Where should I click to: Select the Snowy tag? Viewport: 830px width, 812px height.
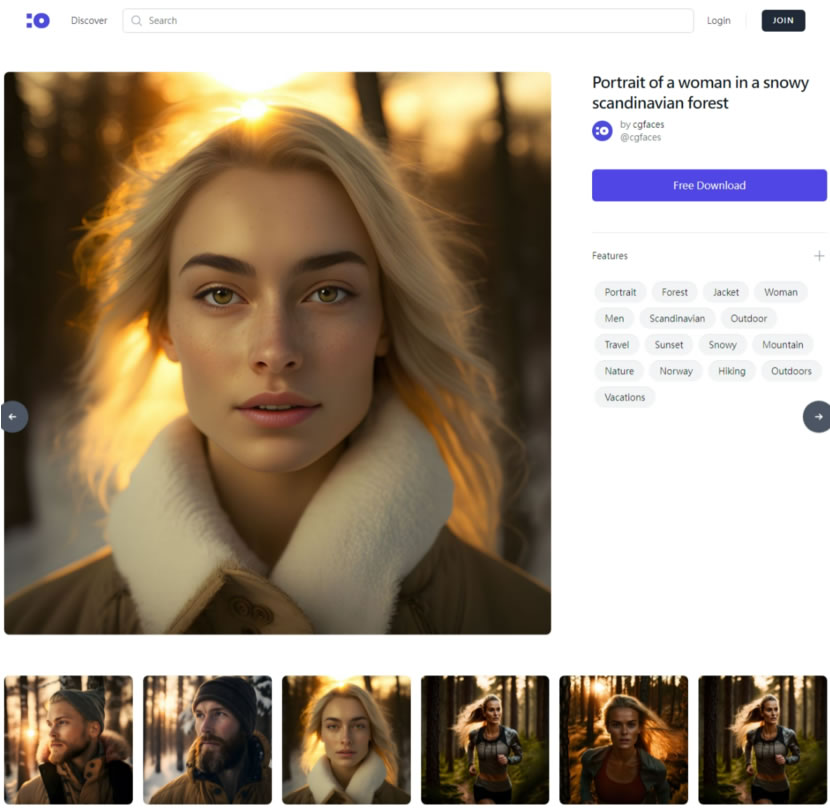[722, 345]
